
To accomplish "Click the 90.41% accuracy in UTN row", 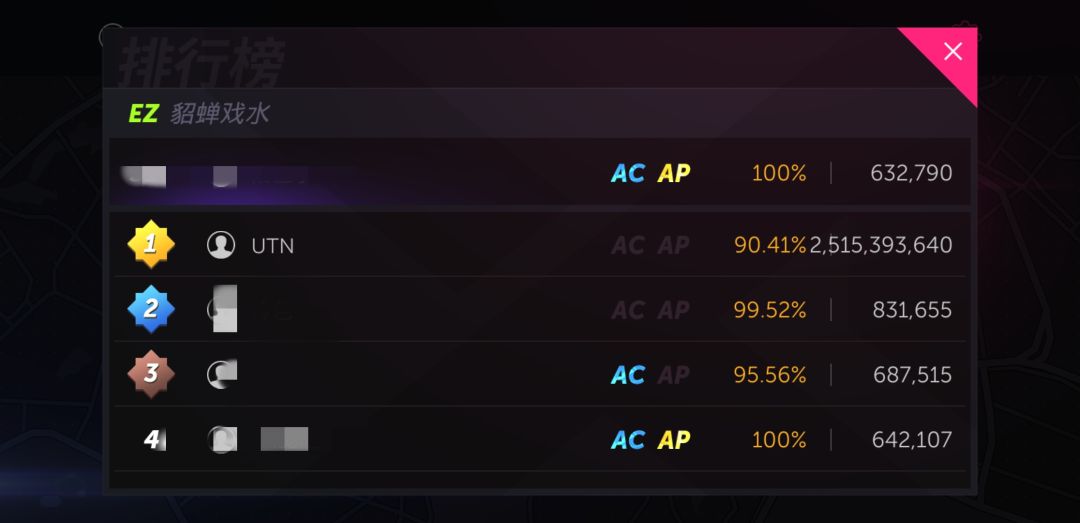I will point(770,245).
